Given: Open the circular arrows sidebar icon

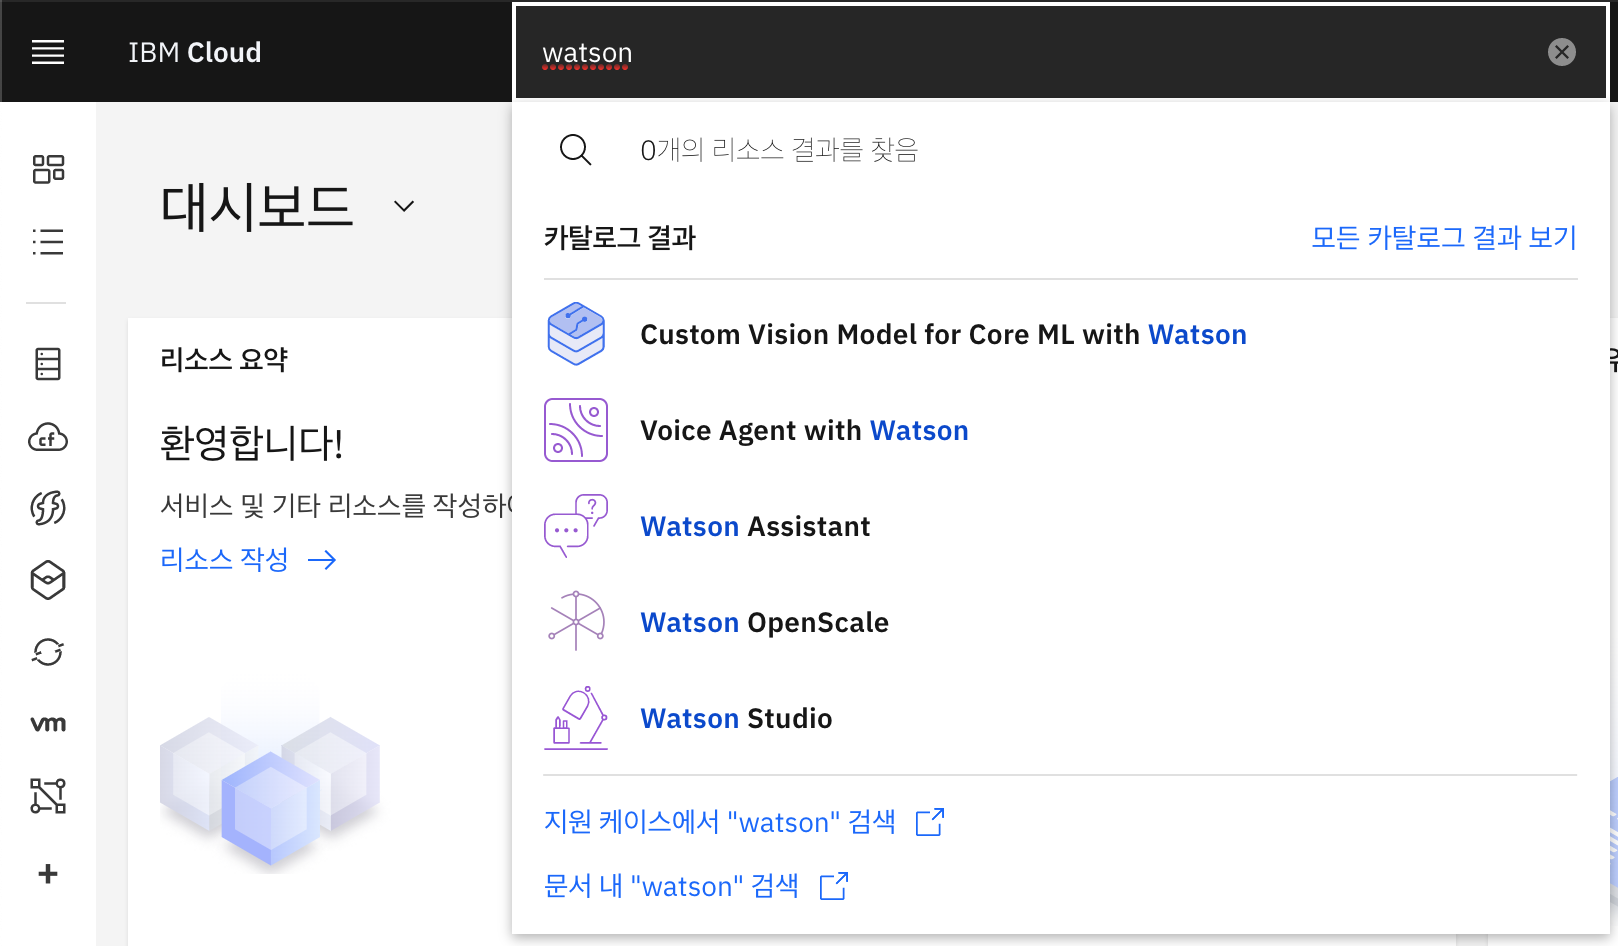Looking at the screenshot, I should point(48,652).
